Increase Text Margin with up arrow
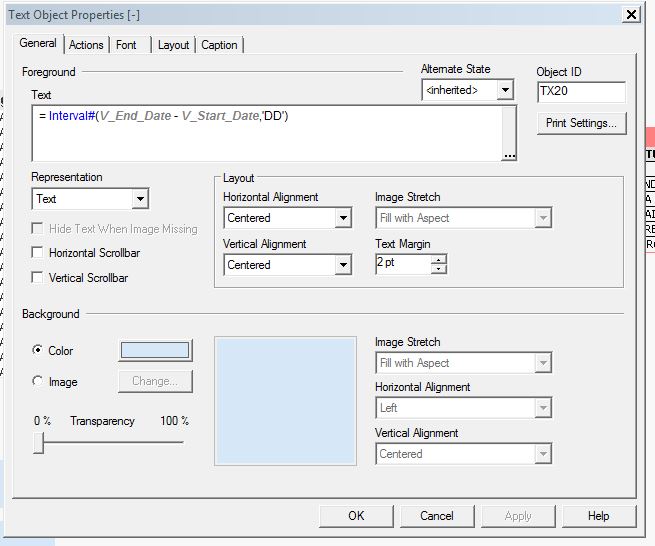This screenshot has width=655, height=546. (x=439, y=259)
